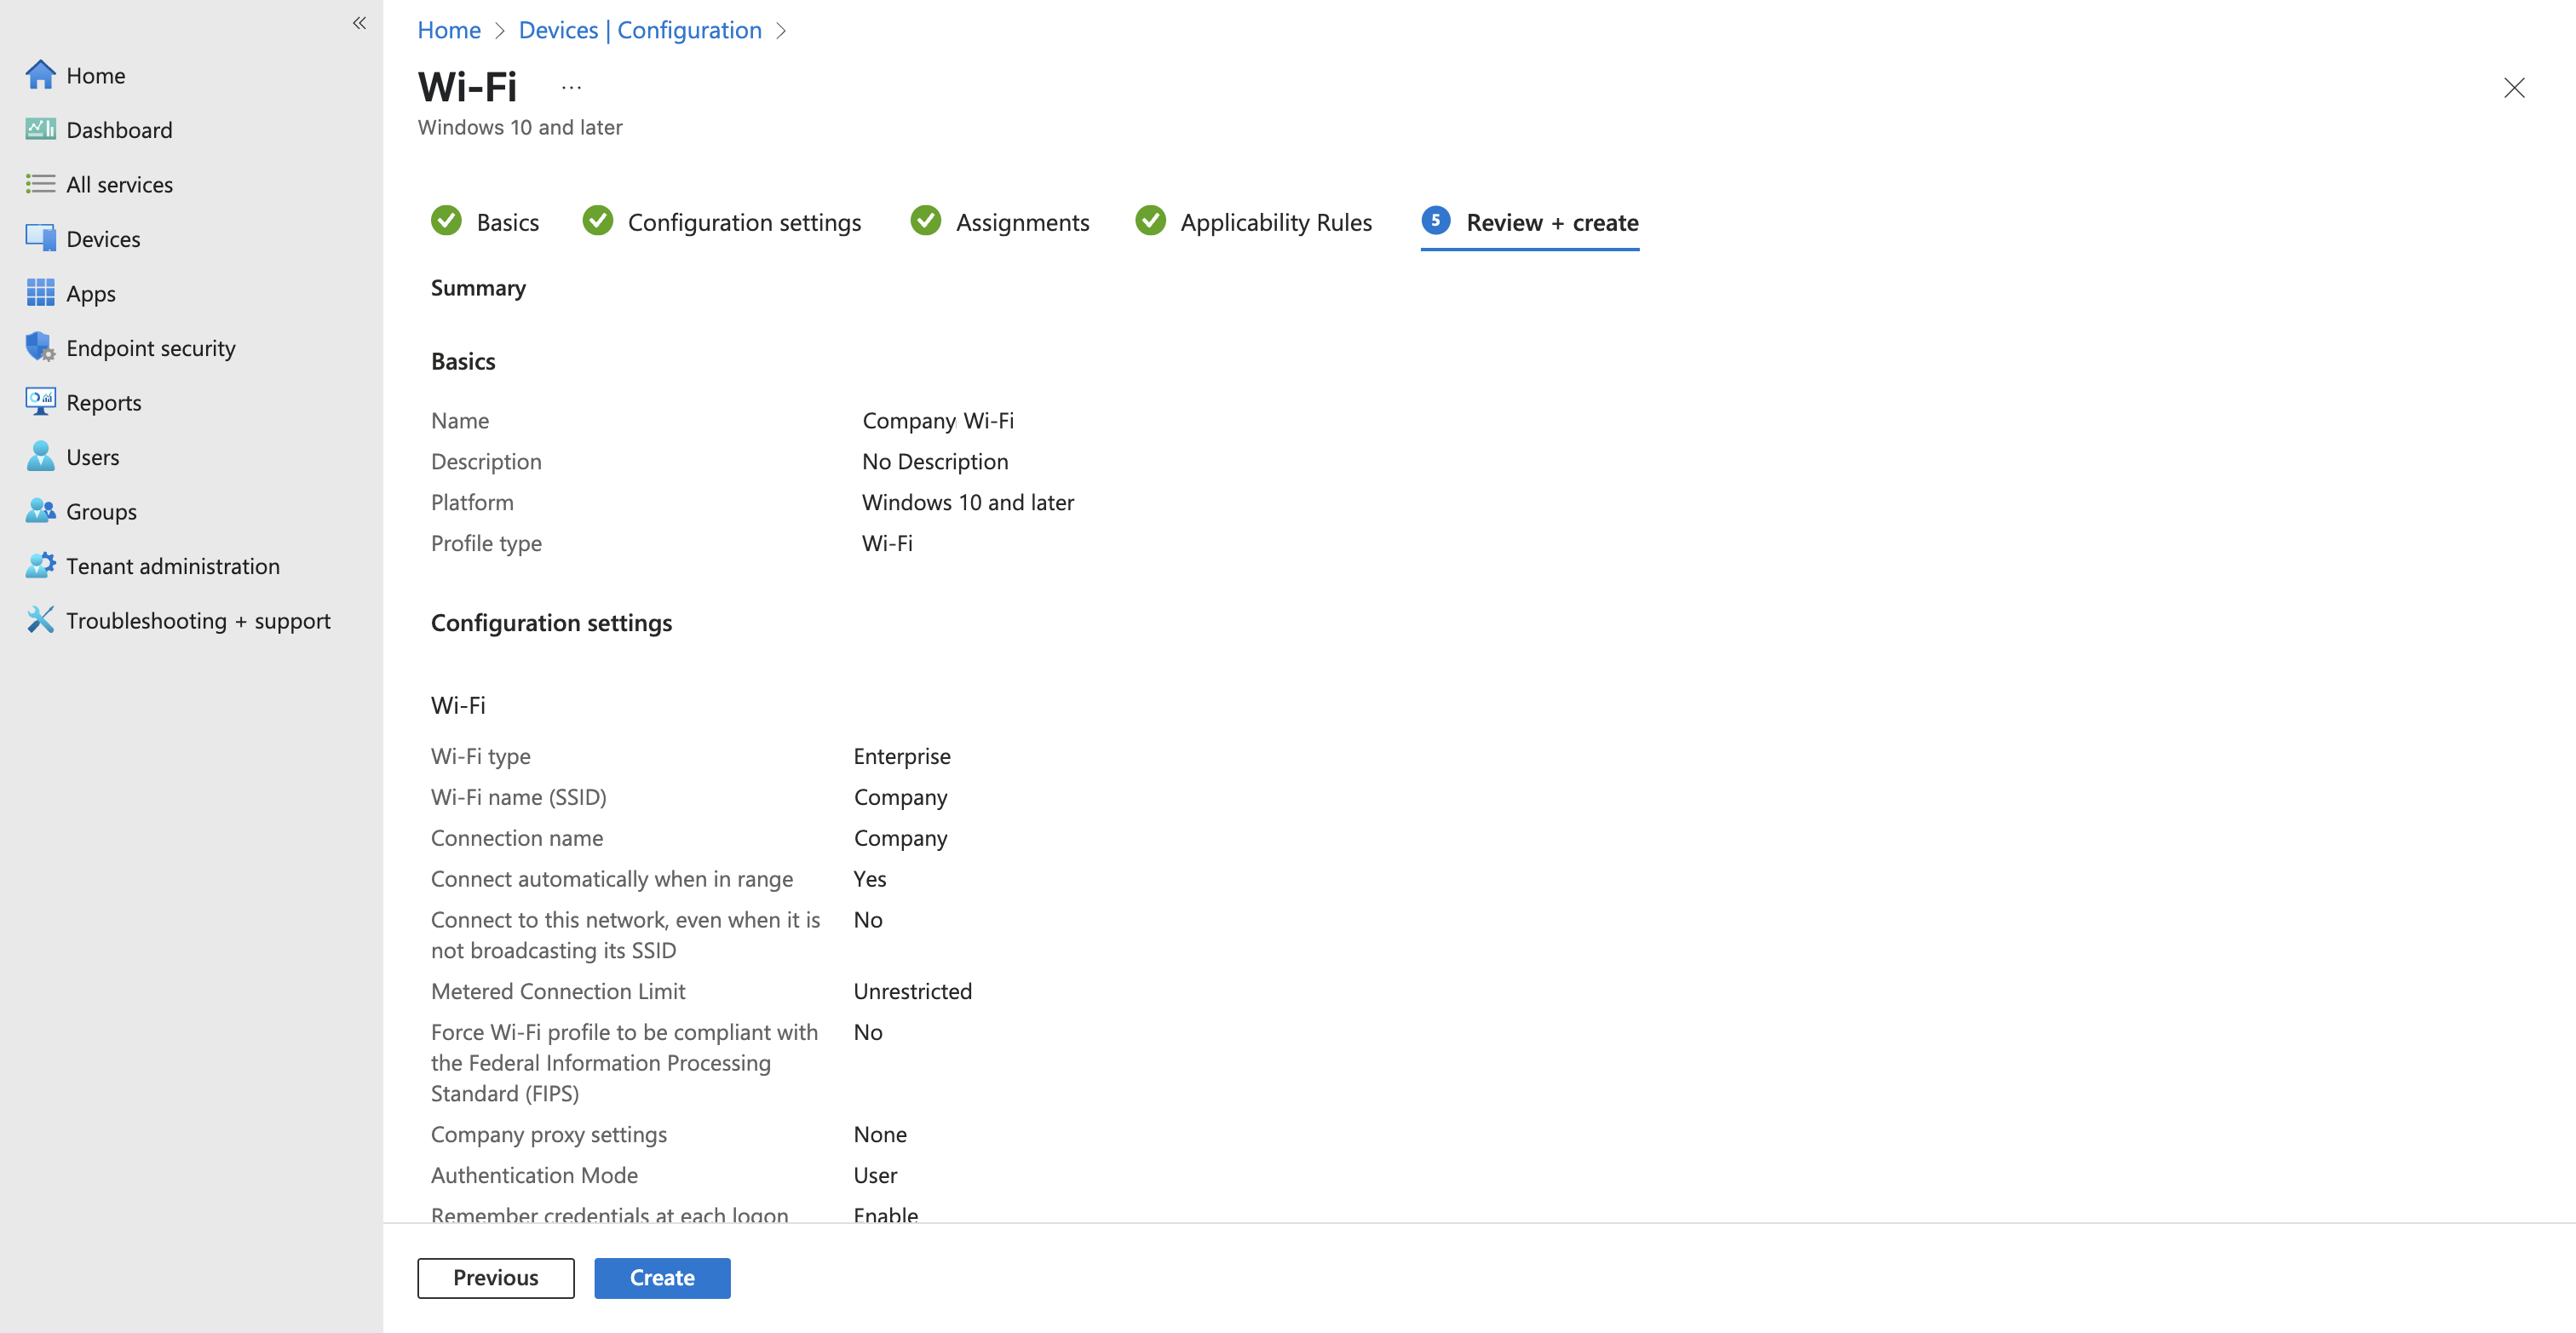Click Authentication Mode value 'User'
This screenshot has height=1333, width=2576.
[875, 1175]
